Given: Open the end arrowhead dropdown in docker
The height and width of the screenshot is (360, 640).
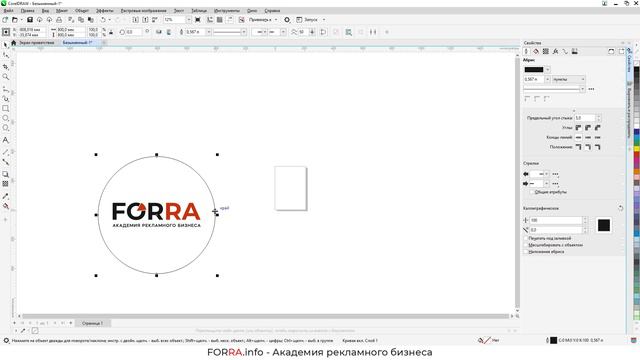Looking at the screenshot, I should 547,184.
